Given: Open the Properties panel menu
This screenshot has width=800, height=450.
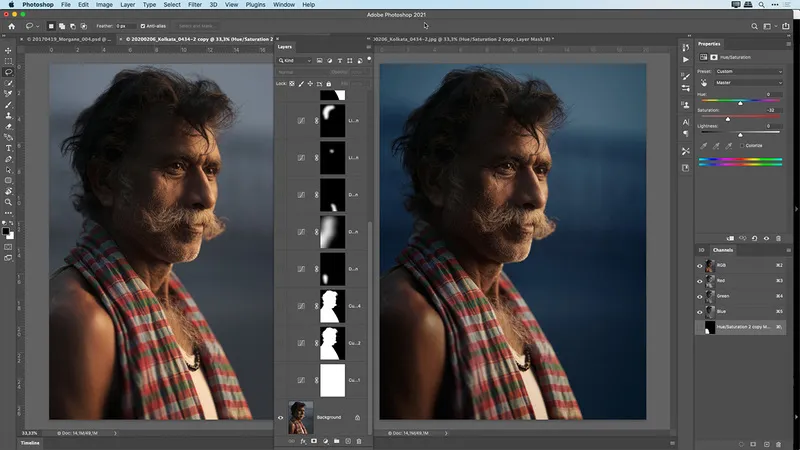Looking at the screenshot, I should (x=788, y=44).
